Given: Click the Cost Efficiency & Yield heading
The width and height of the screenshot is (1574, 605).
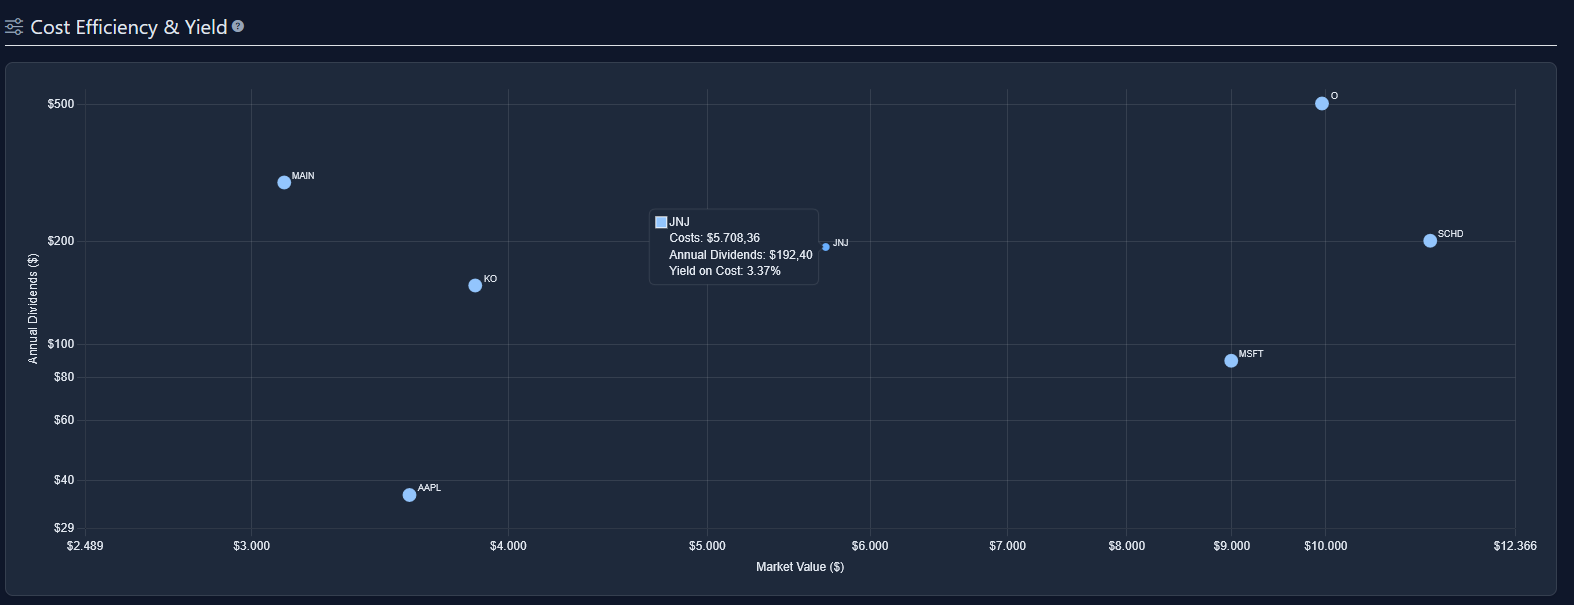Looking at the screenshot, I should coord(129,27).
